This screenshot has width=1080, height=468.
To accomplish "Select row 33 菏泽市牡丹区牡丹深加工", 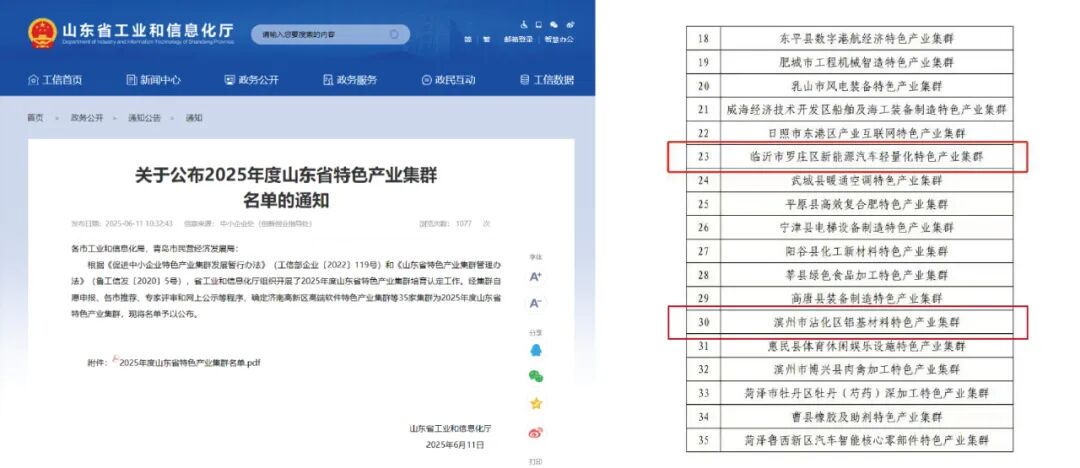I will pos(849,394).
